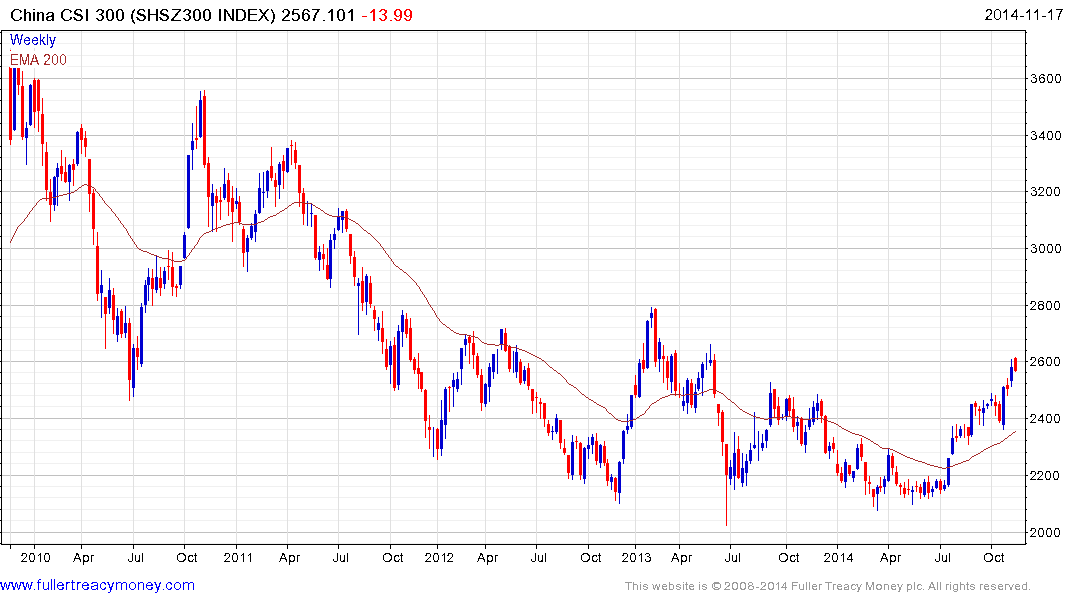Click the 3000 price axis label
The width and height of the screenshot is (1075, 600).
[x=1046, y=249]
